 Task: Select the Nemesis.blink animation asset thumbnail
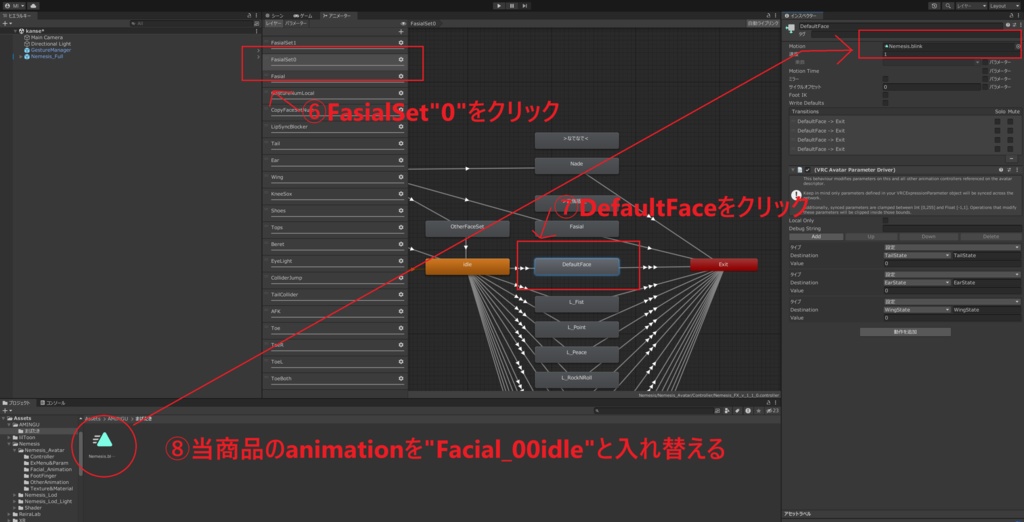click(x=103, y=440)
